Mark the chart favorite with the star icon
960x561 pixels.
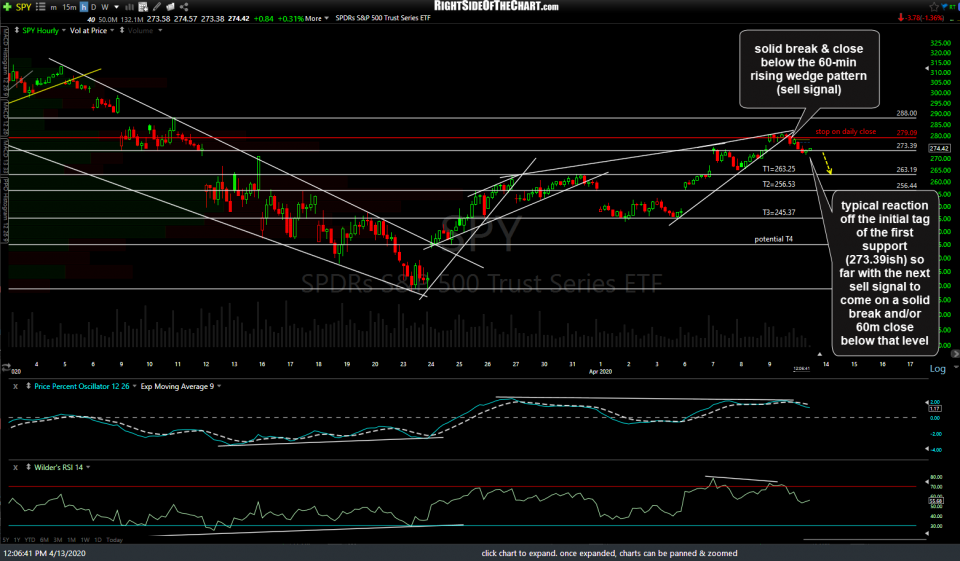pyautogui.click(x=934, y=7)
